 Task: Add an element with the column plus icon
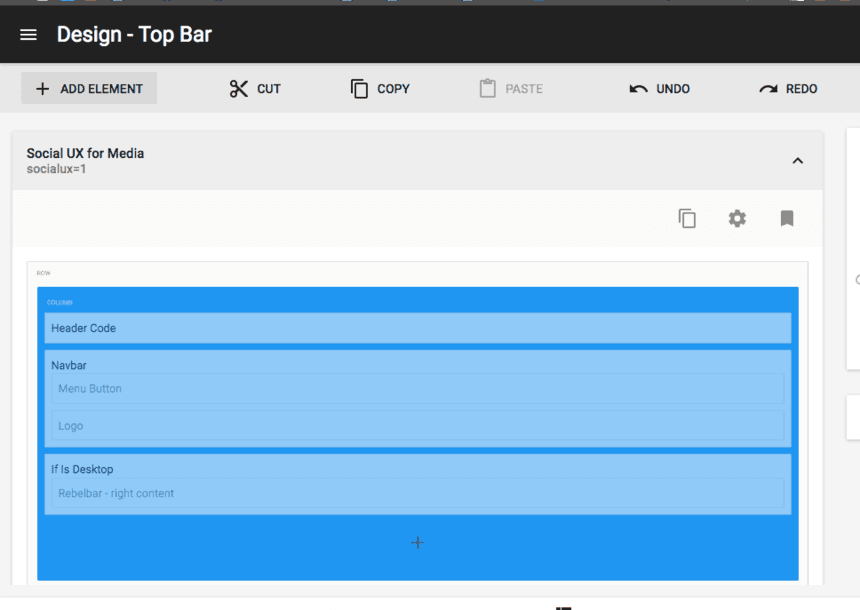[x=417, y=542]
